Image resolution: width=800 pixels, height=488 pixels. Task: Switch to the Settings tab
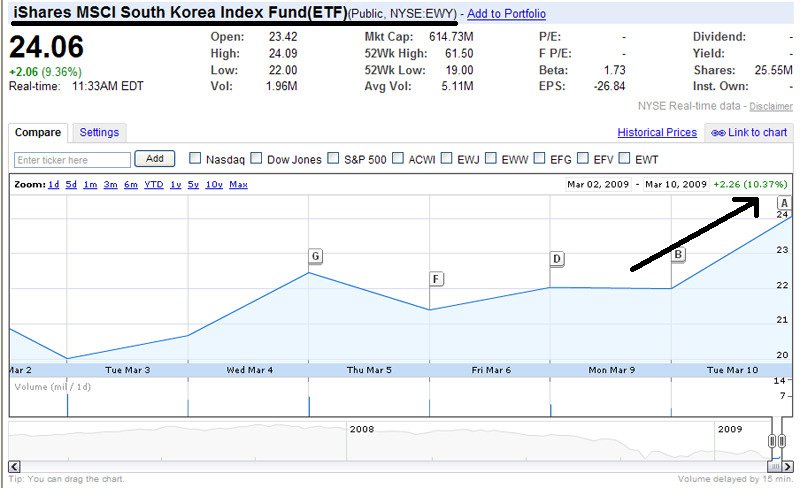[99, 132]
